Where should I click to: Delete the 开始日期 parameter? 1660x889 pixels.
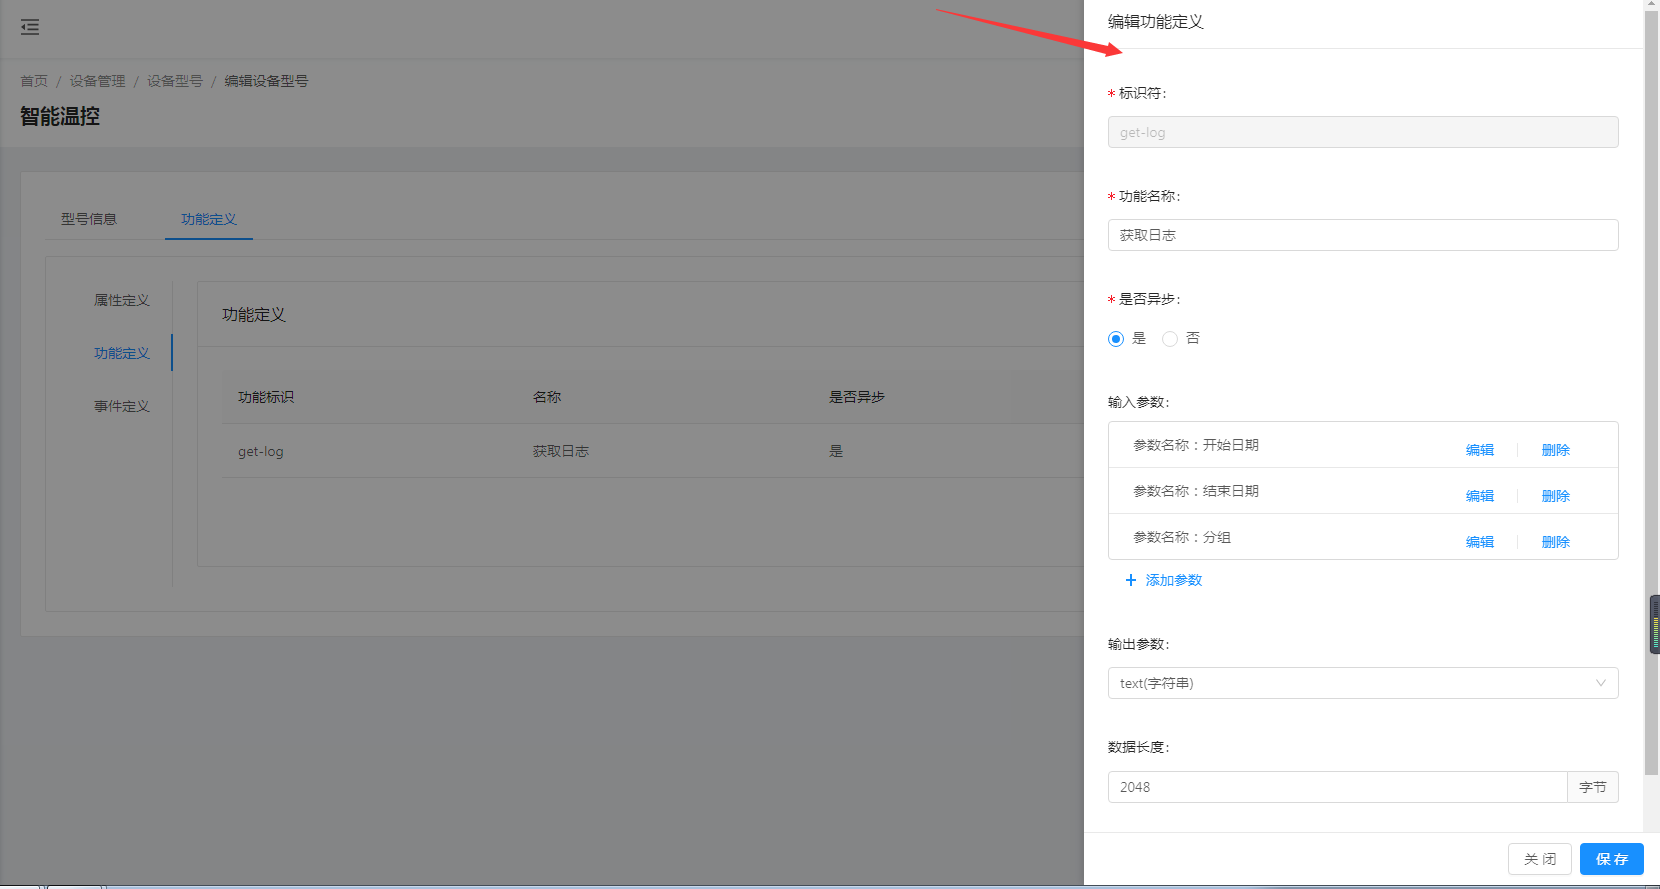1556,450
